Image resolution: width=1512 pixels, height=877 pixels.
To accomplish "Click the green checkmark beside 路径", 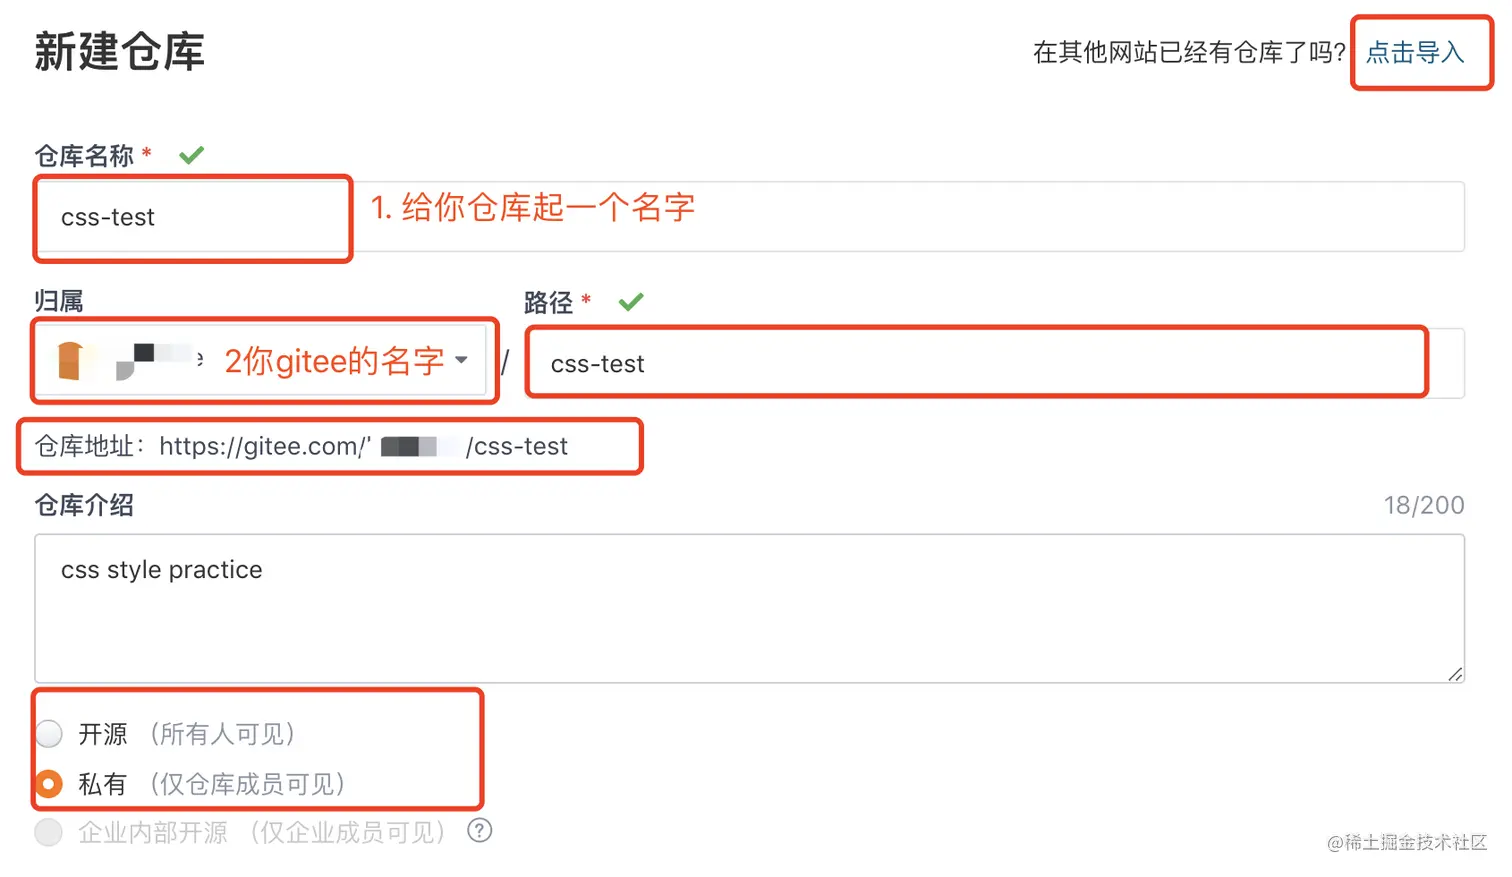I will pyautogui.click(x=630, y=302).
